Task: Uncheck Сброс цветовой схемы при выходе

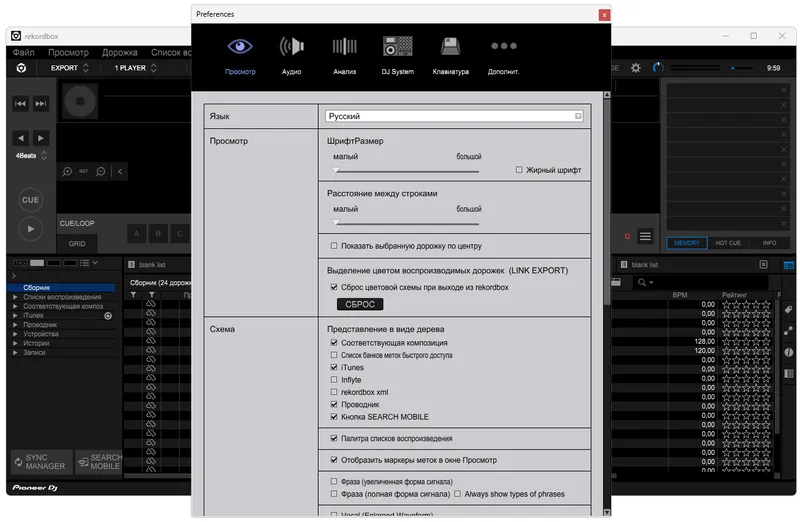Action: point(334,287)
